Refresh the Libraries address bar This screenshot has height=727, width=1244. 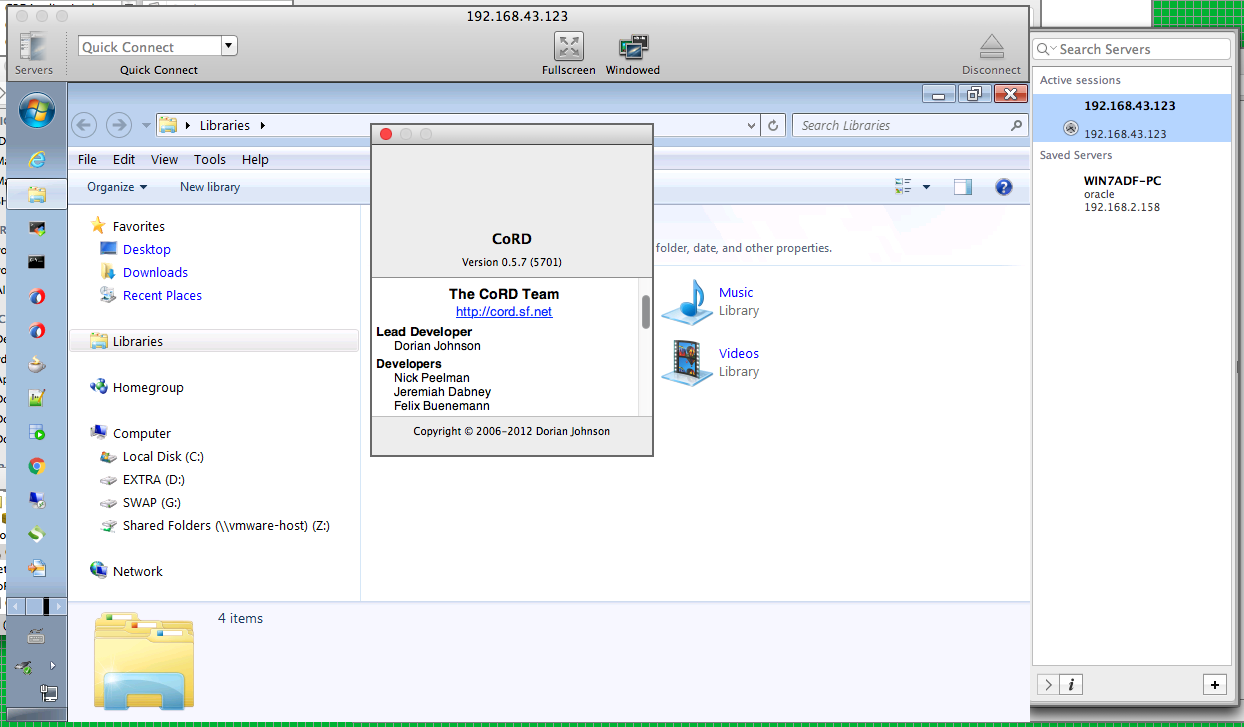pos(772,126)
